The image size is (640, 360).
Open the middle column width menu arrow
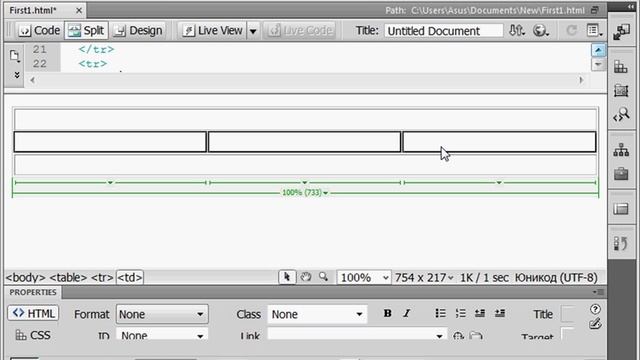click(x=304, y=182)
